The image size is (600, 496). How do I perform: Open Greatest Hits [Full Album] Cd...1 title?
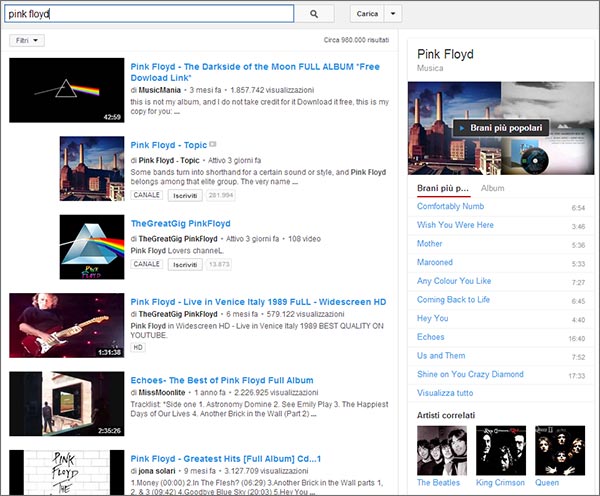225,459
